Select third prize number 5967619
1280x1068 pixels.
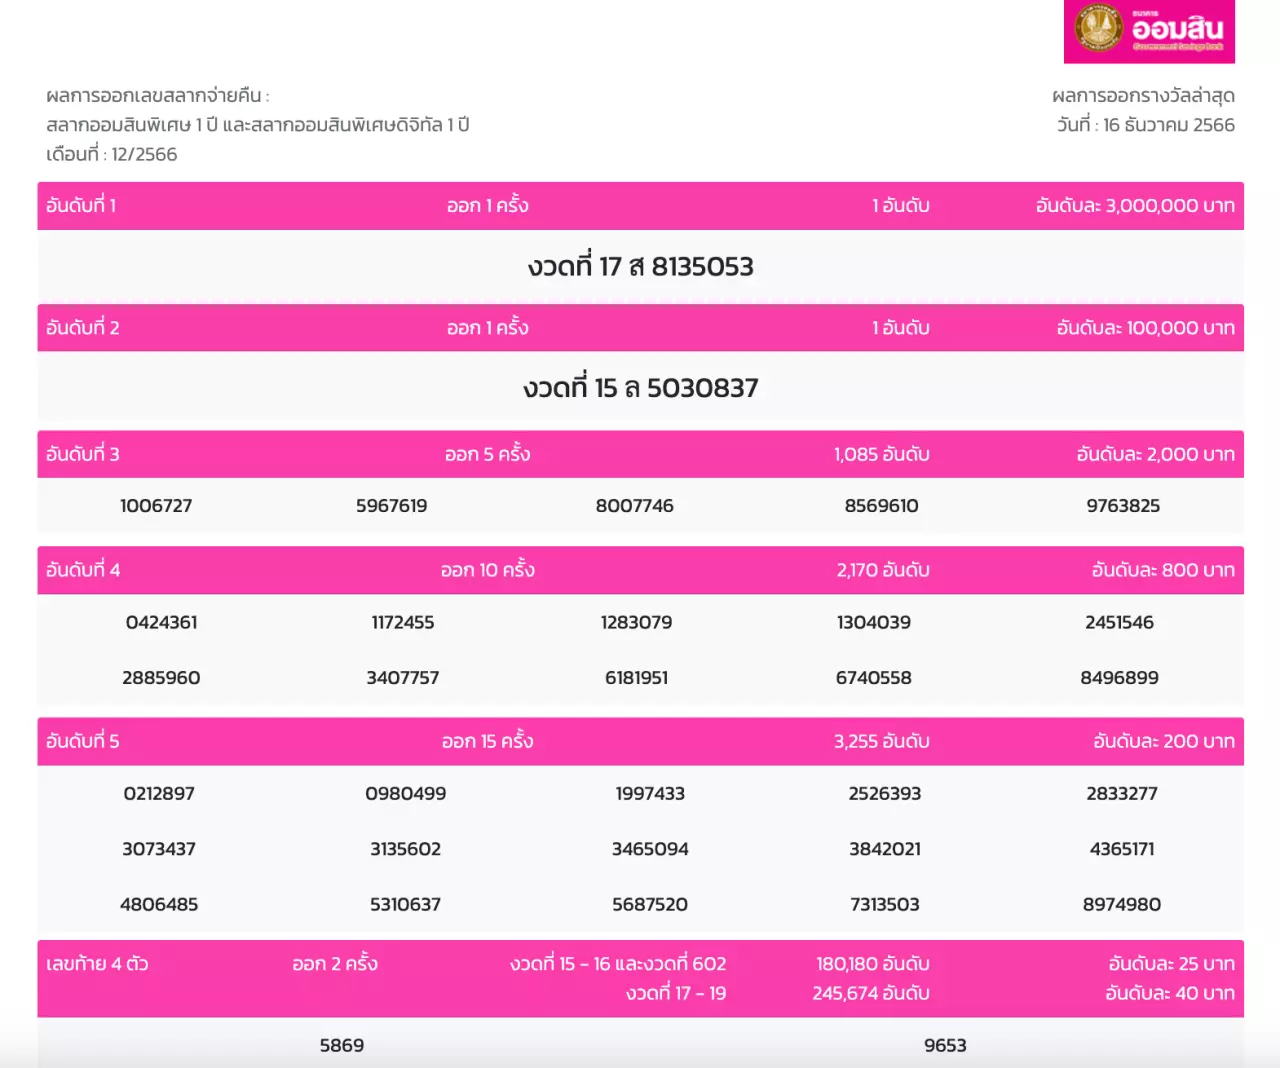coord(392,506)
